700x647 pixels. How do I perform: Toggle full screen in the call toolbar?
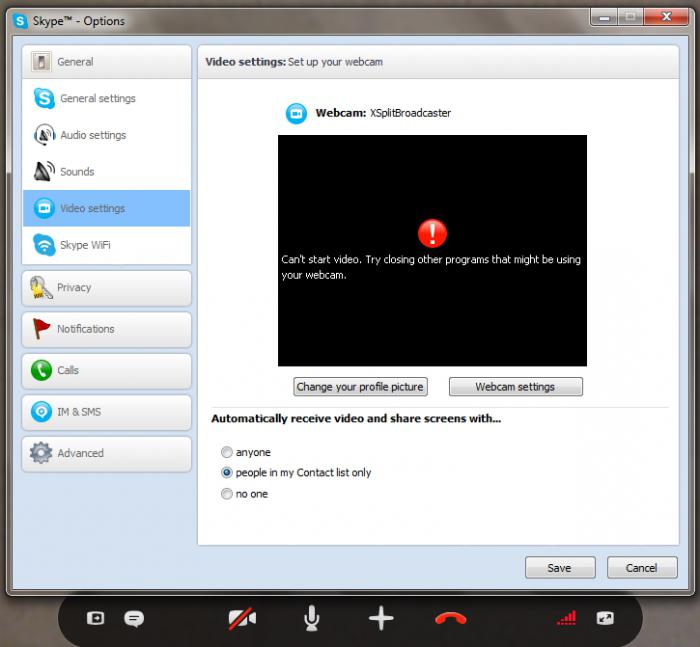coord(605,618)
